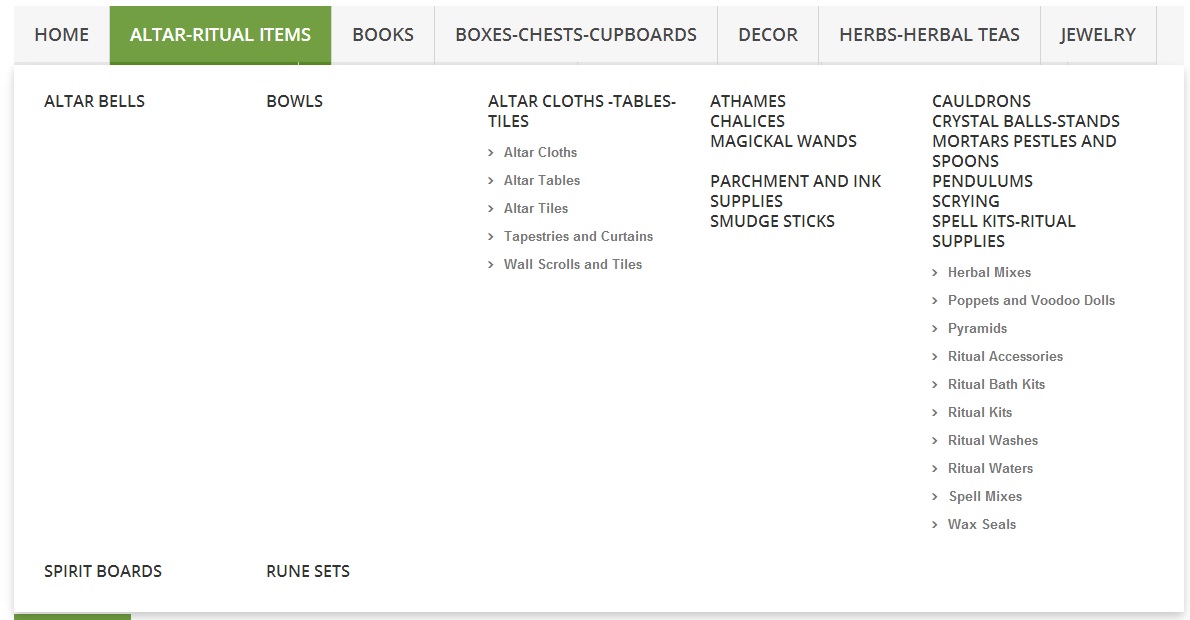Viewport: 1190px width, 620px height.
Task: Open CRYSTAL BALLS-STANDS category
Action: pyautogui.click(x=1025, y=121)
